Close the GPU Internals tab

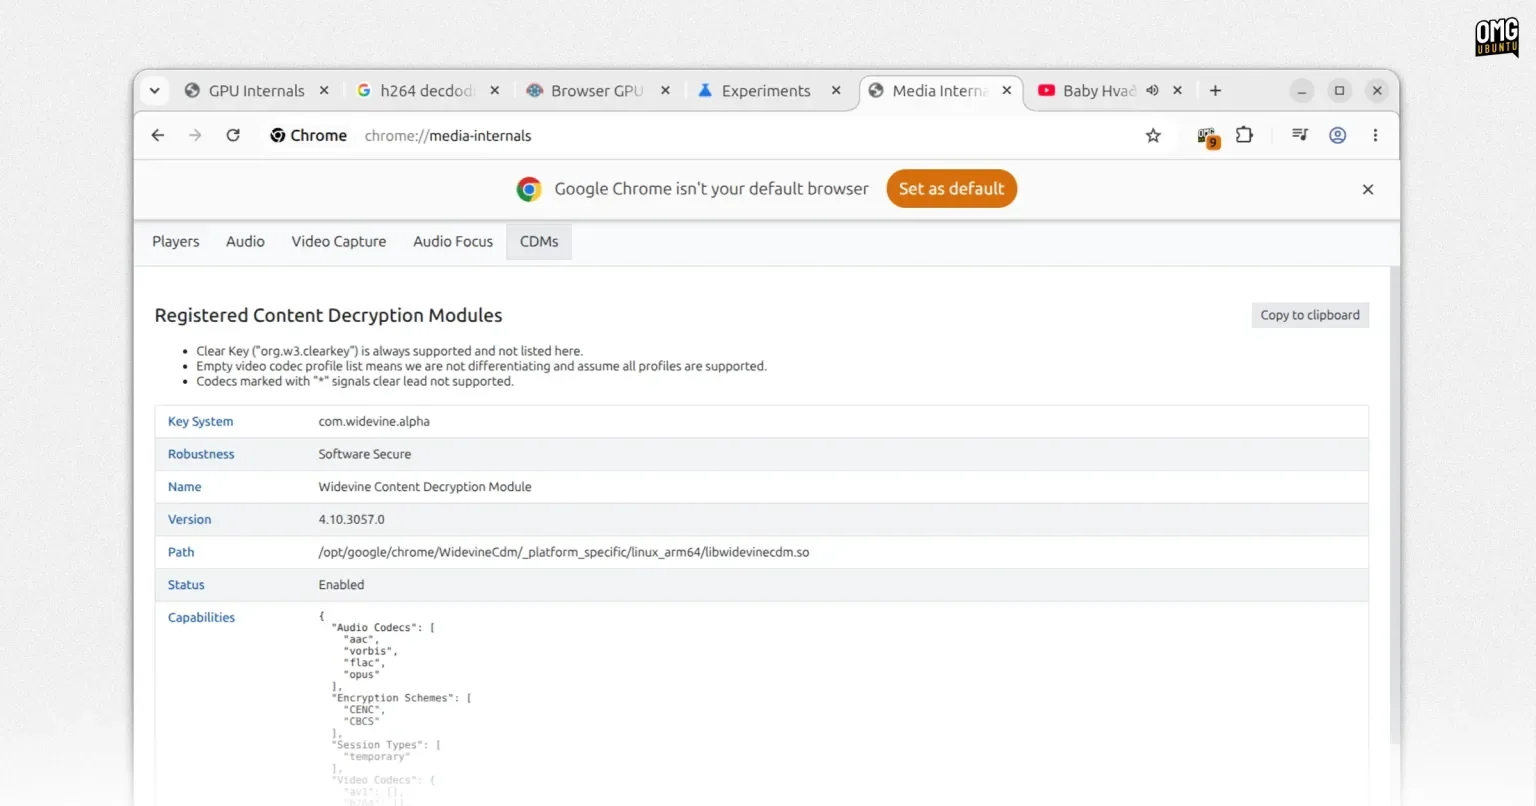pyautogui.click(x=324, y=90)
